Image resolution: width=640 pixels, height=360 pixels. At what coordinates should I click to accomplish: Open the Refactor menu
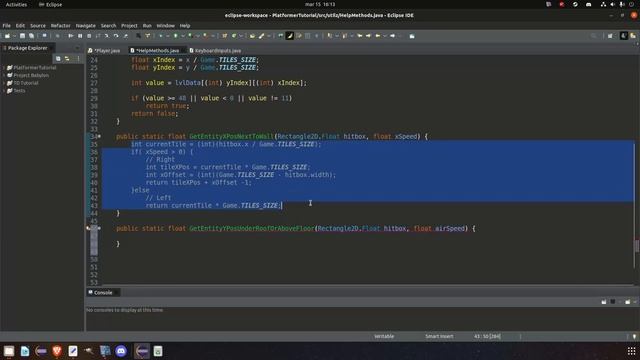tap(60, 25)
